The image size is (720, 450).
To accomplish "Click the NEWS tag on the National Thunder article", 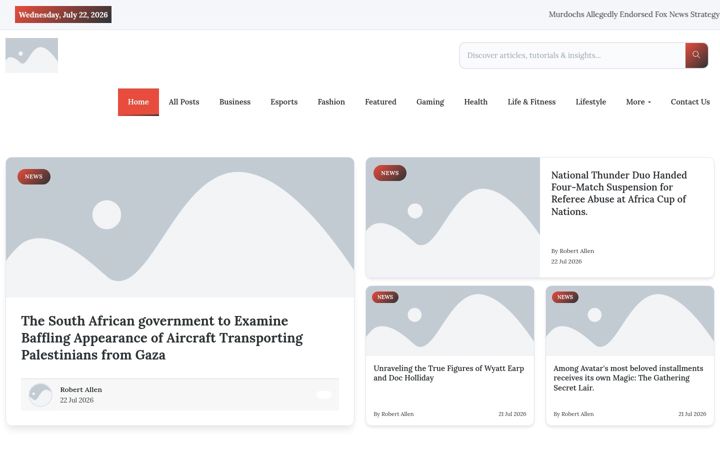I will click(390, 173).
